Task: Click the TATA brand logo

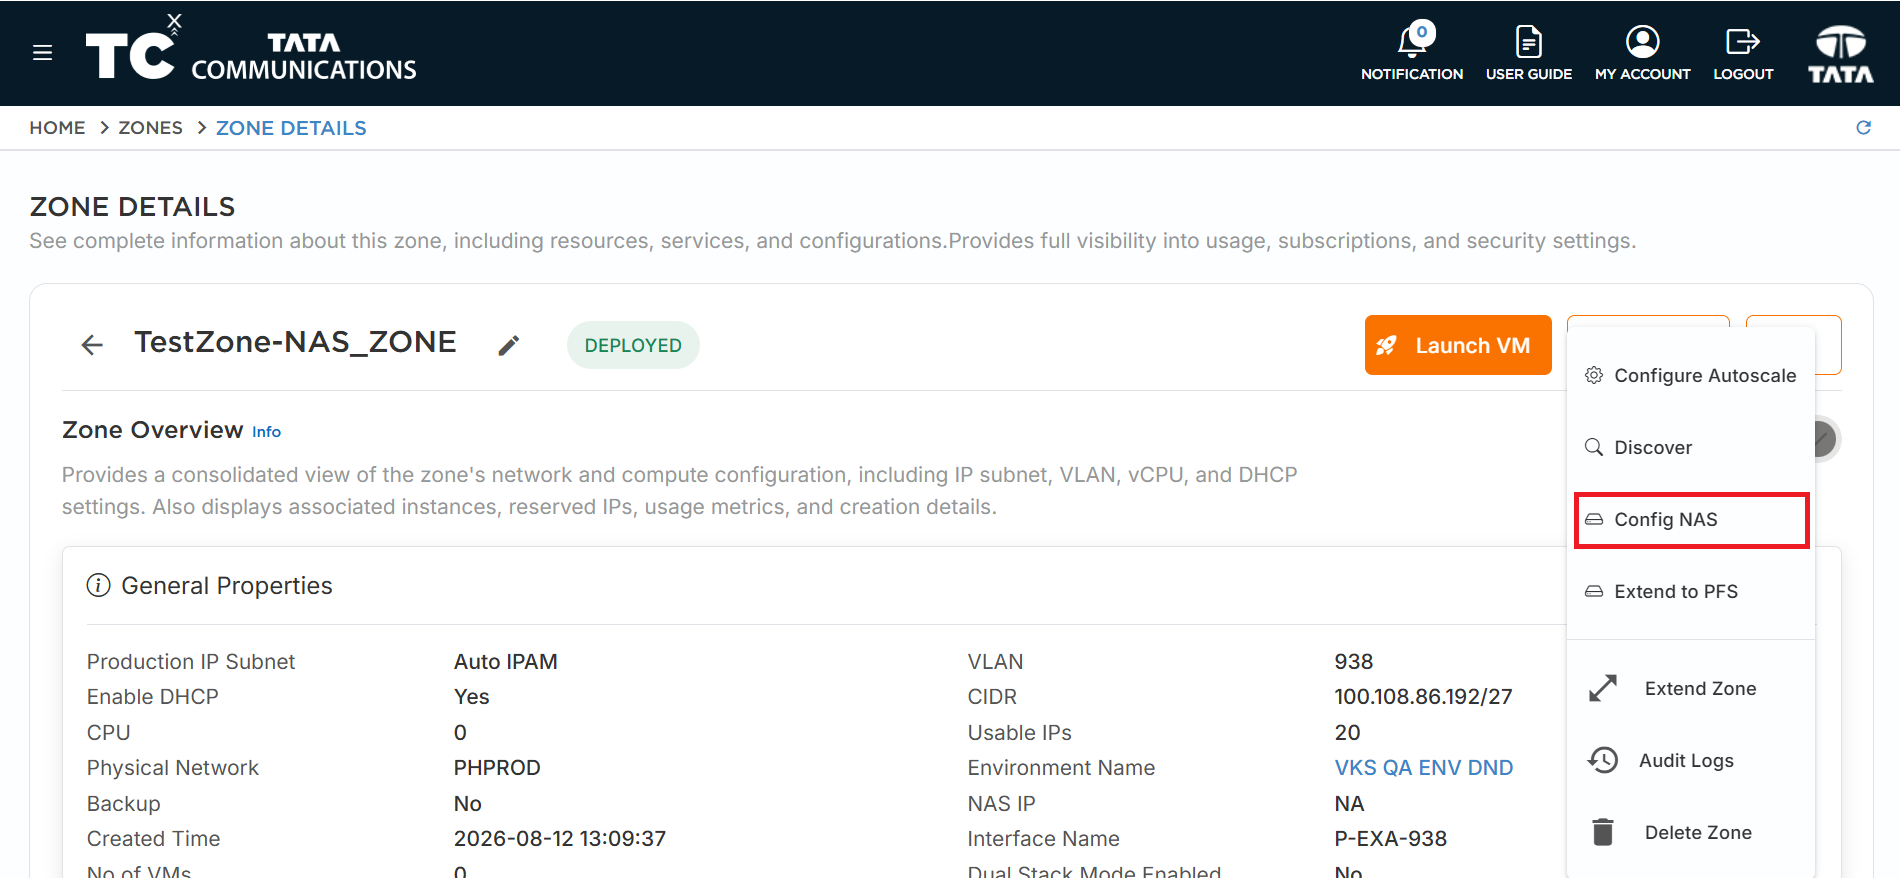Action: 1840,53
